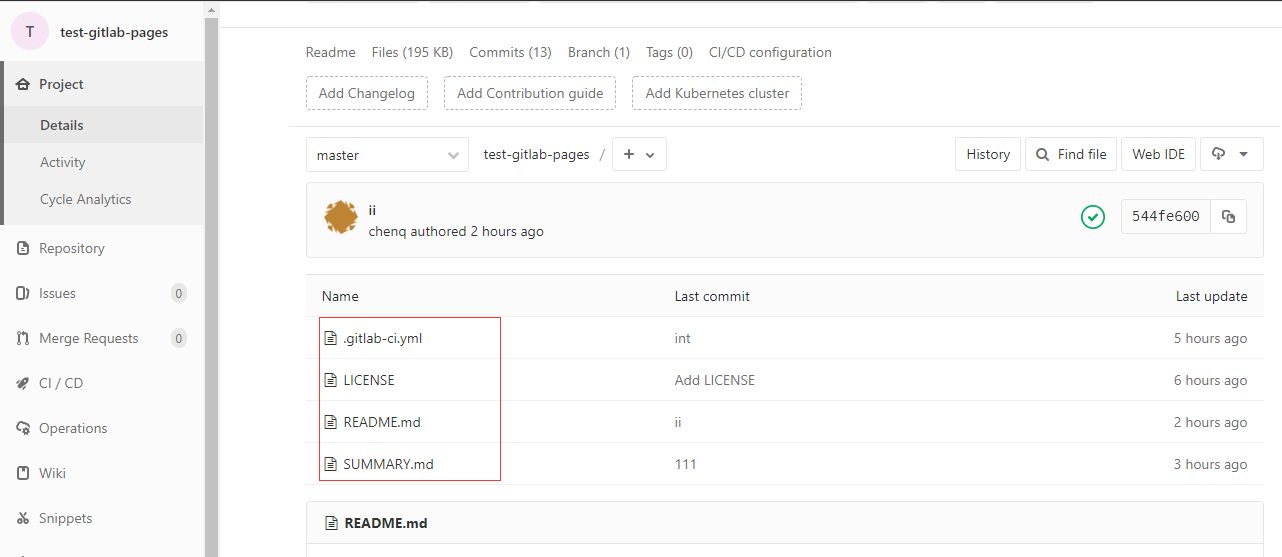1282x557 pixels.
Task: Select Cycle Analytics in sidebar
Action: tap(86, 199)
